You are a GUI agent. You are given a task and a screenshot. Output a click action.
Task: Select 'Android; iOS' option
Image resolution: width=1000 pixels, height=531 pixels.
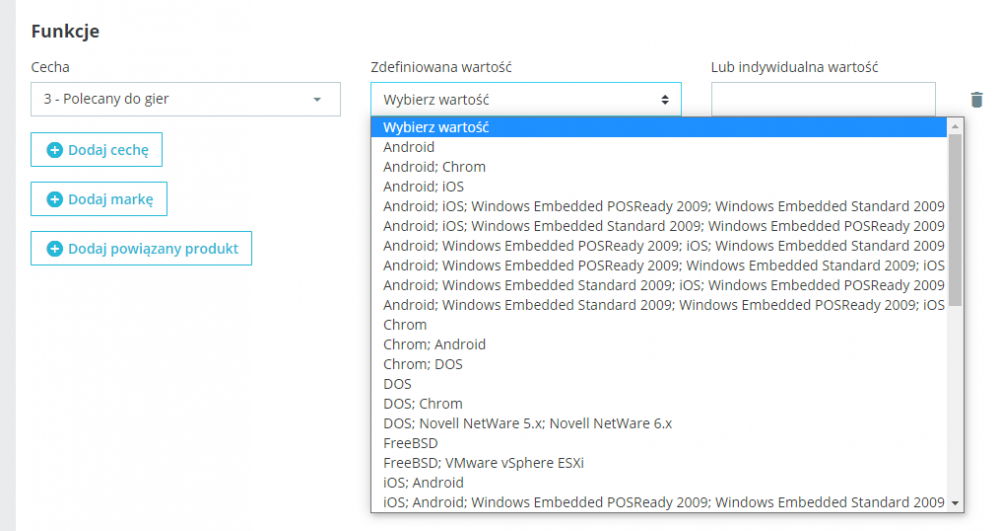[423, 186]
